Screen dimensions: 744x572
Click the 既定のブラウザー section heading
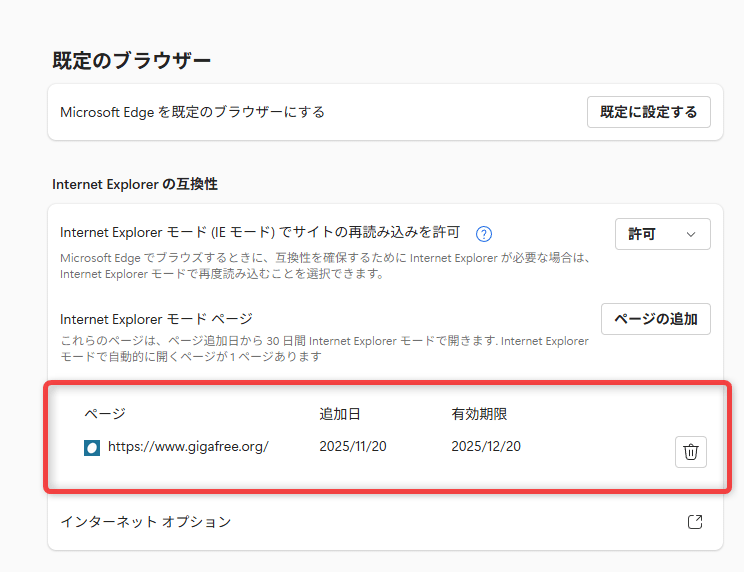click(x=132, y=60)
